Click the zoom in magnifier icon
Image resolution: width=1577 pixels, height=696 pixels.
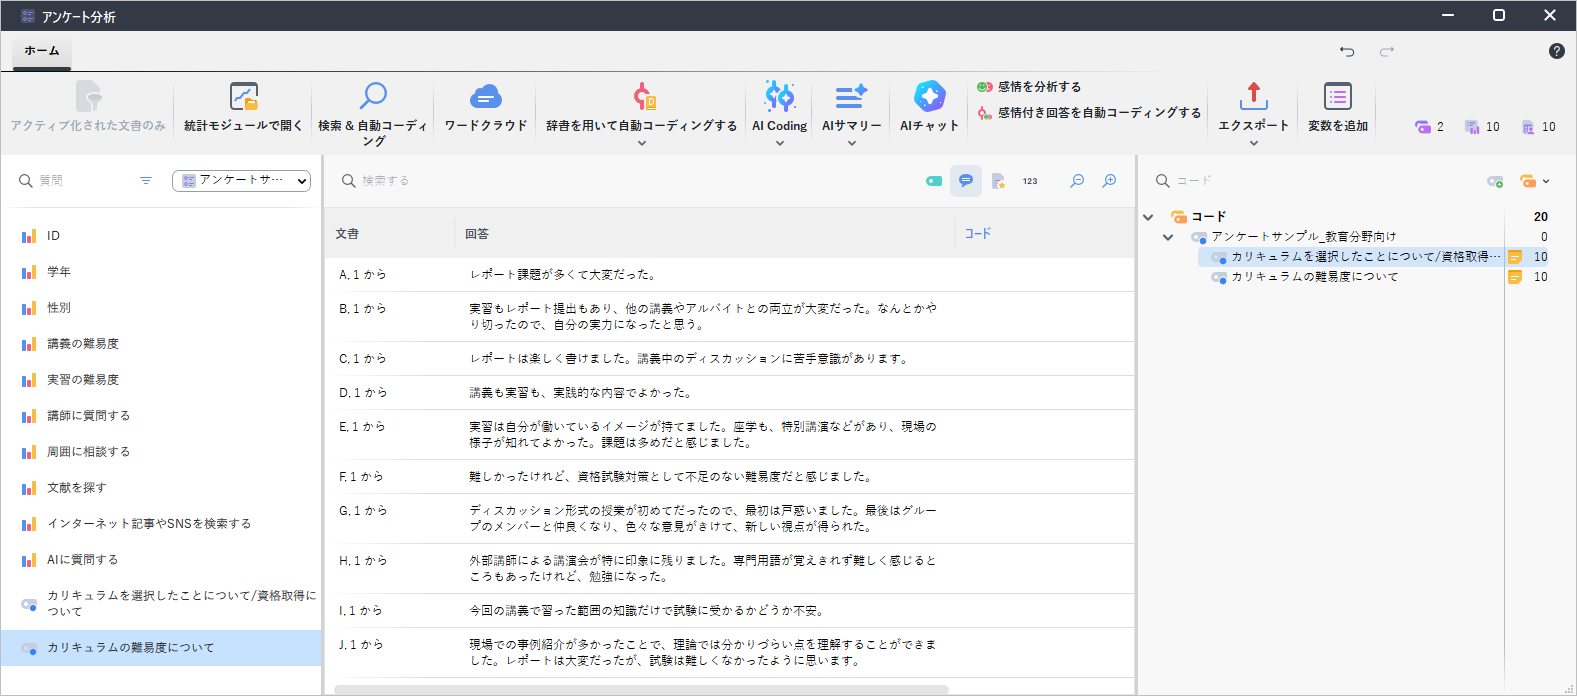pos(1109,181)
